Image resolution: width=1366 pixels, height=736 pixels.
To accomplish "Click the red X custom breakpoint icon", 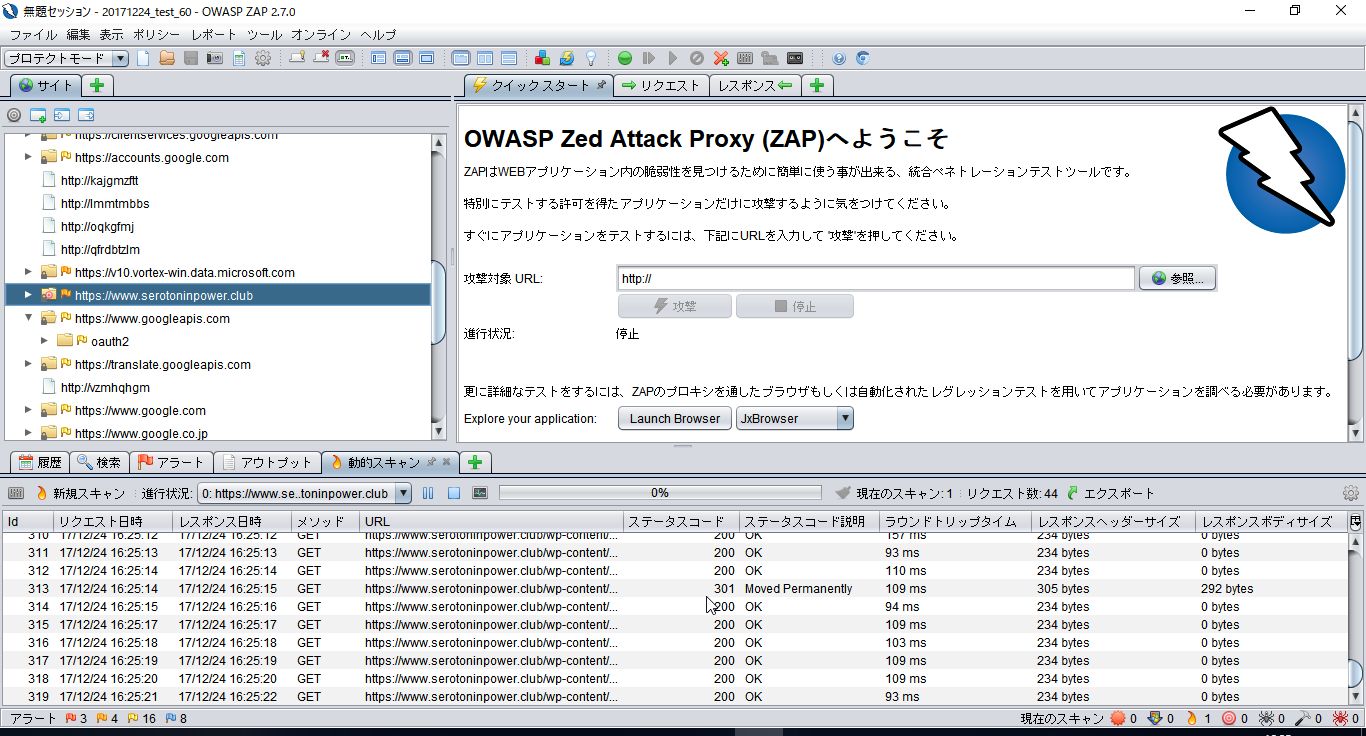I will click(x=720, y=59).
